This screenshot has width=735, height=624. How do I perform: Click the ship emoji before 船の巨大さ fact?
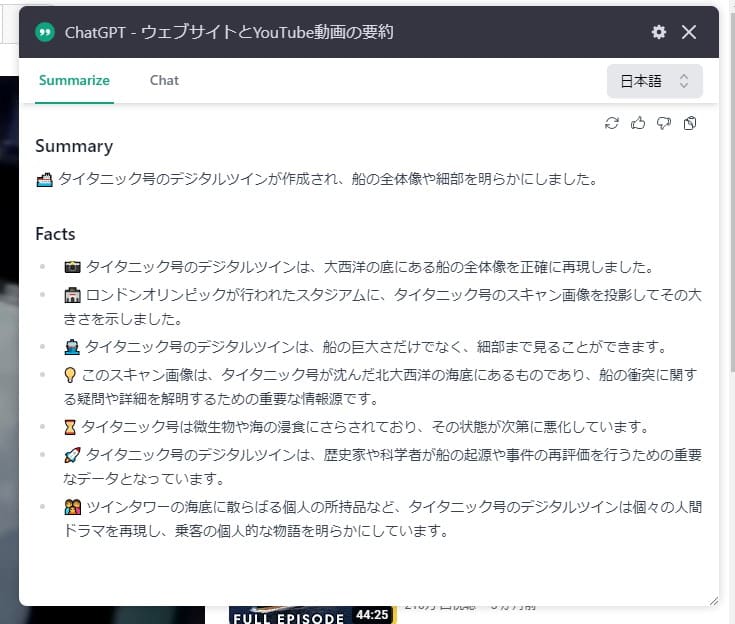coord(72,346)
